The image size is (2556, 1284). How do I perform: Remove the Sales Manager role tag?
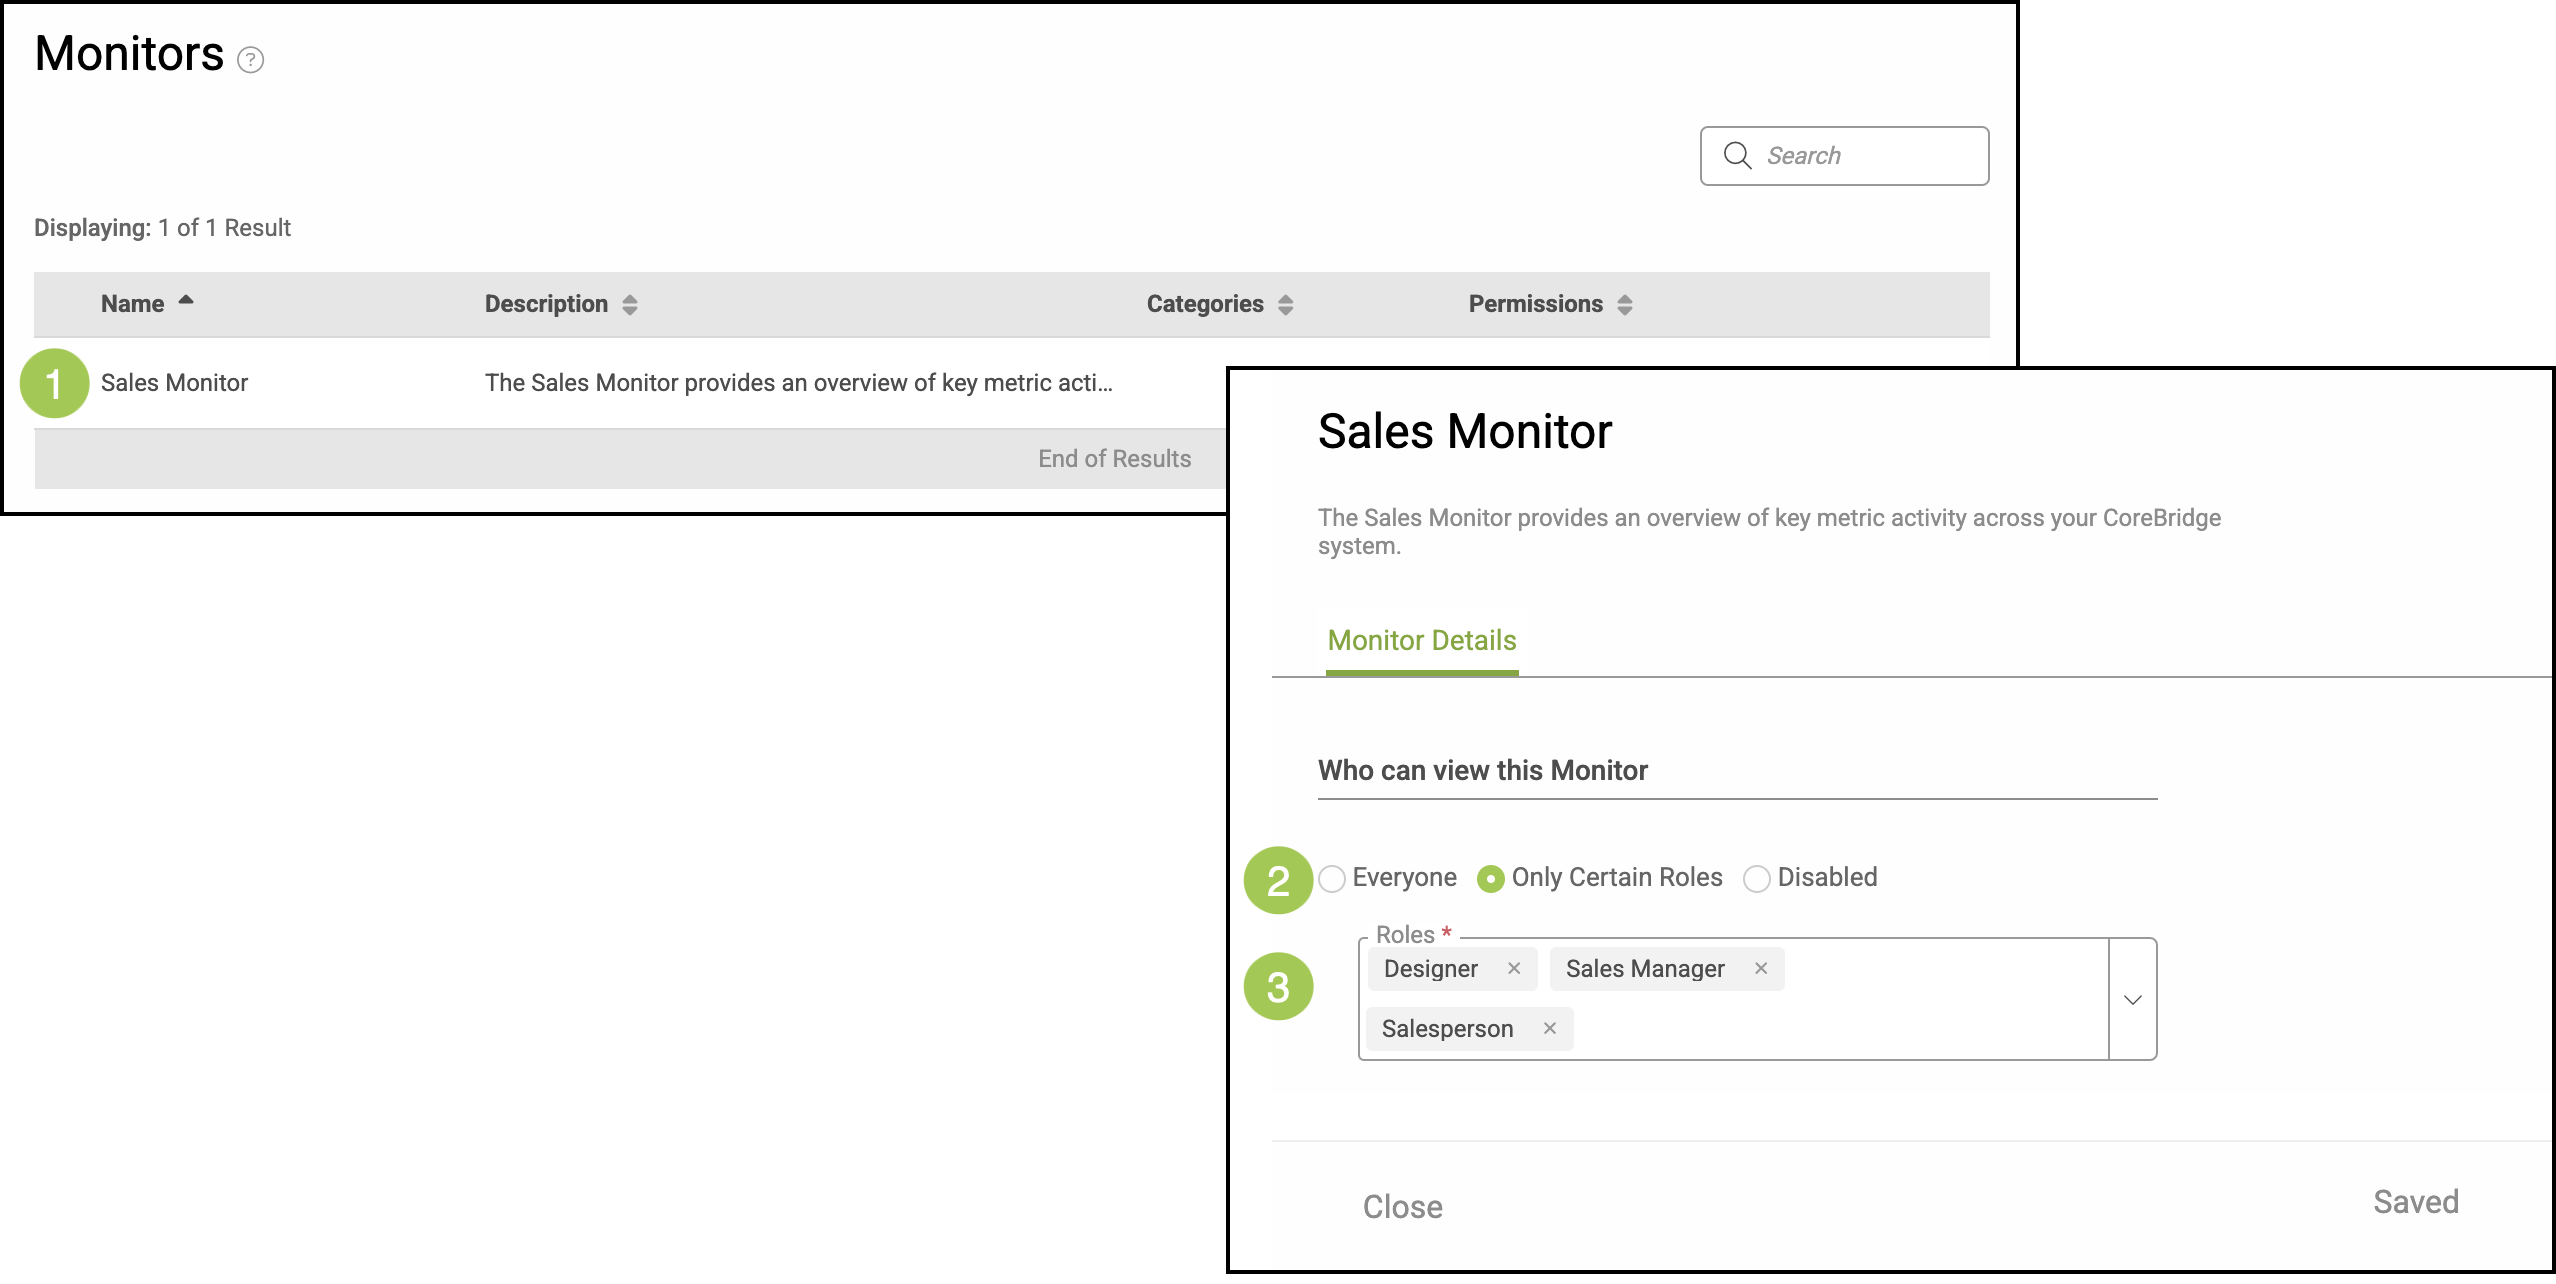(x=1761, y=968)
